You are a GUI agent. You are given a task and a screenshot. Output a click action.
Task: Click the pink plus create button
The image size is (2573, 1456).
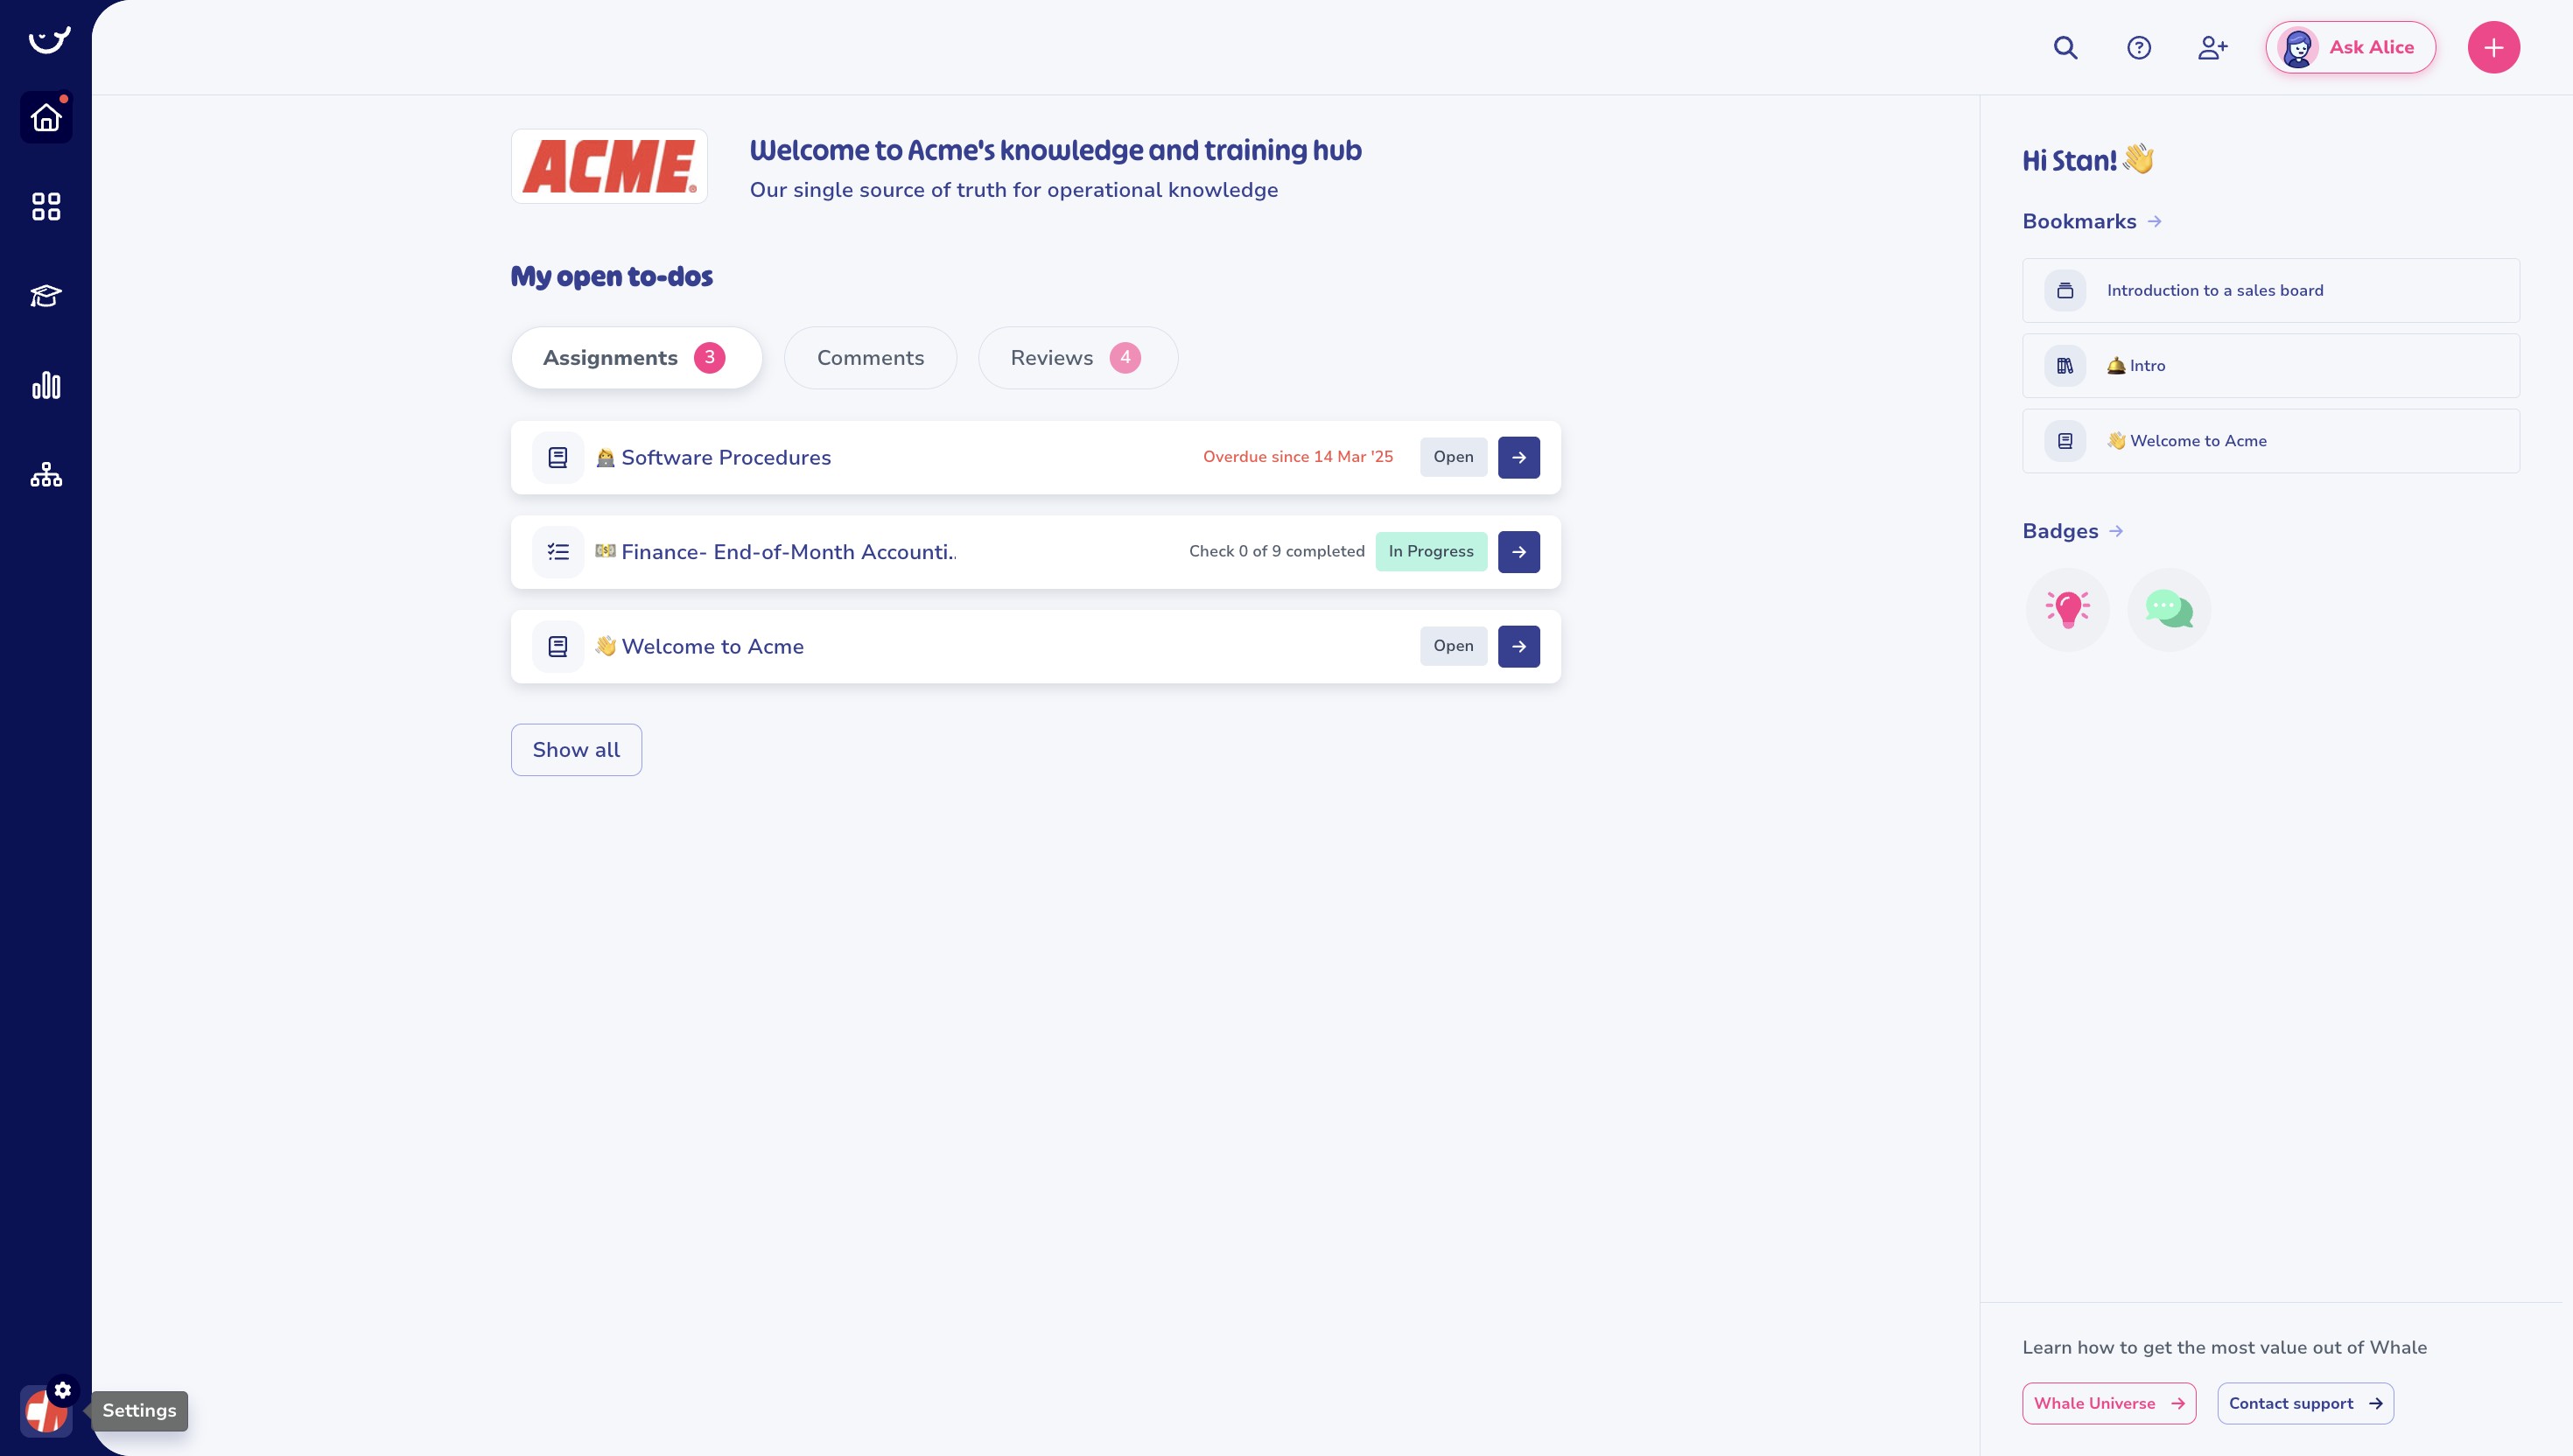click(x=2493, y=47)
